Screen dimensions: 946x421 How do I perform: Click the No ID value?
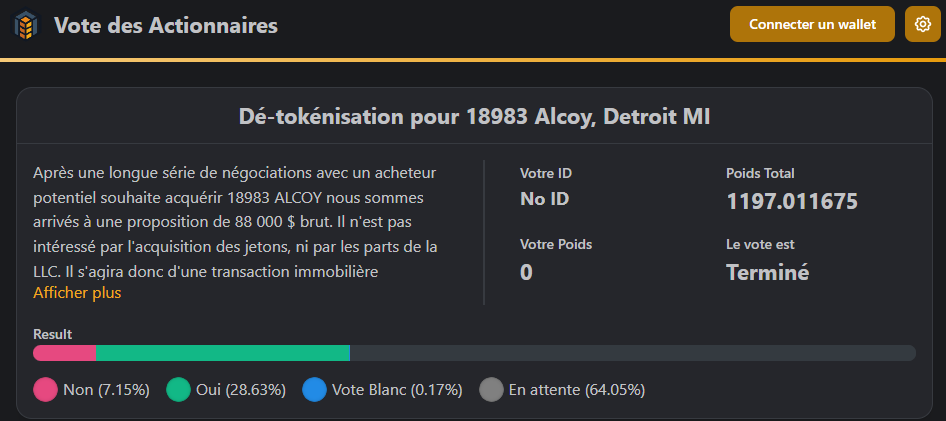(x=544, y=199)
